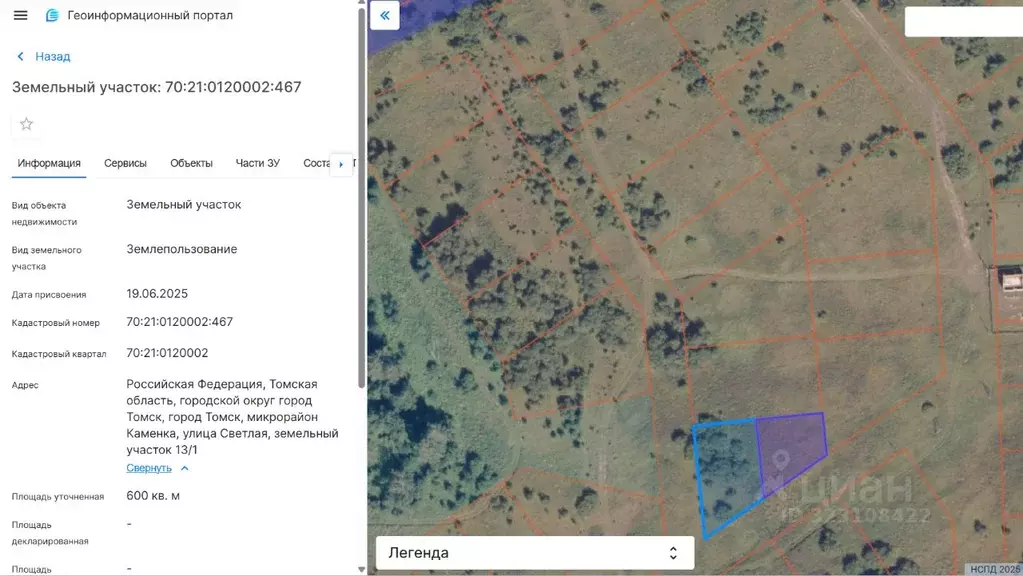Click the left panel vertical scrollbar
Screen dimensions: 1023x576
coord(362,200)
